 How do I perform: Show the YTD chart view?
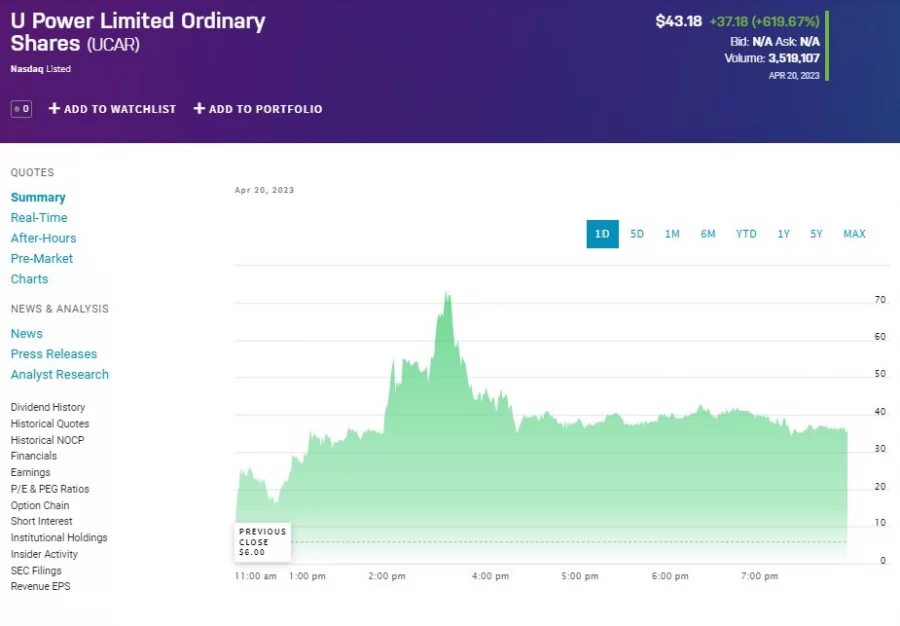pos(745,233)
